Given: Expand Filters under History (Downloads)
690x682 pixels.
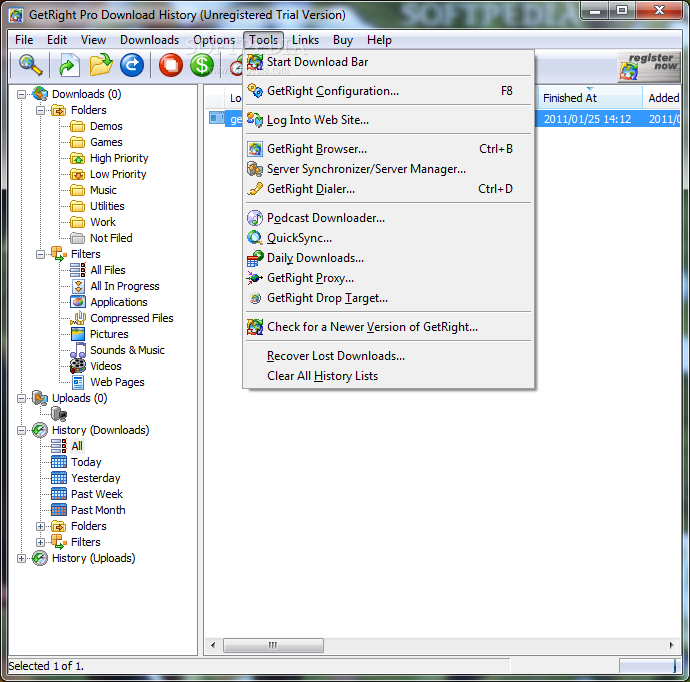Looking at the screenshot, I should click(40, 542).
